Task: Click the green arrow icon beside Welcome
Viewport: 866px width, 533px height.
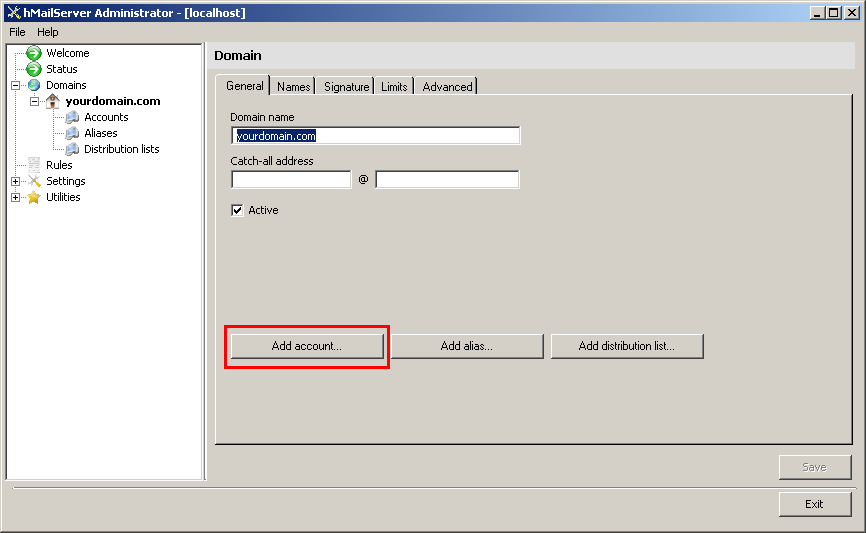Action: (34, 53)
